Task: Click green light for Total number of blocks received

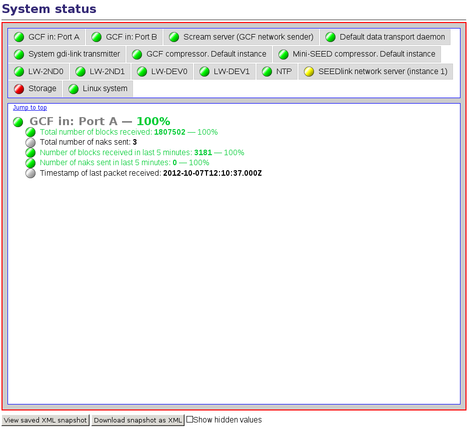Action: [x=30, y=132]
